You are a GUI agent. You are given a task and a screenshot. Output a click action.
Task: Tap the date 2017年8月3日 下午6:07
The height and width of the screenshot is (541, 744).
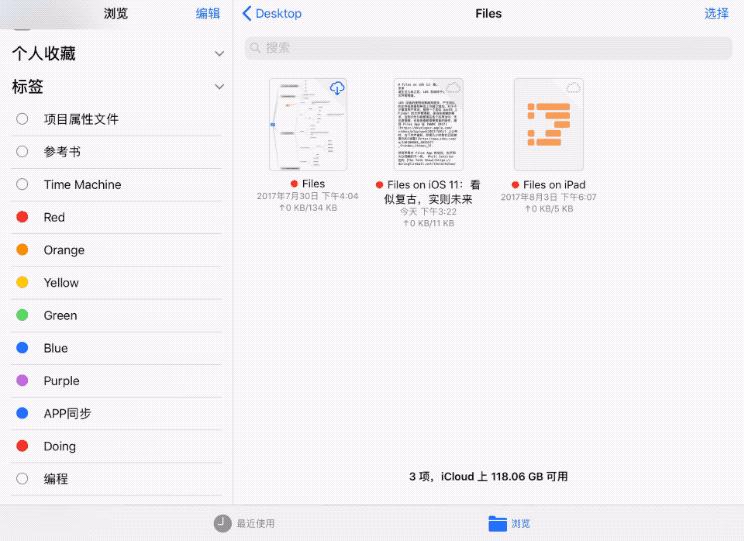pos(549,197)
